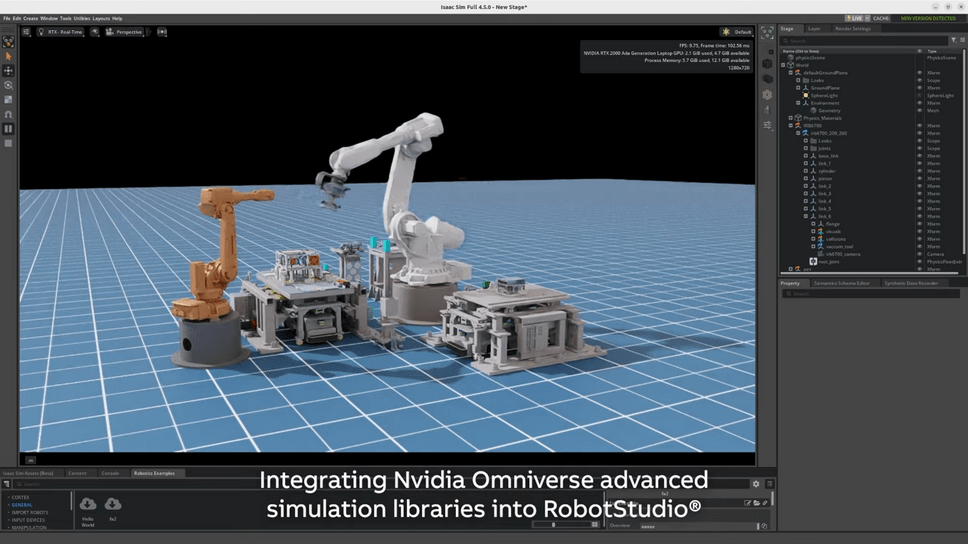This screenshot has width=968, height=544.
Task: Click the dark cube icon in side toolbar
Action: pyautogui.click(x=767, y=64)
